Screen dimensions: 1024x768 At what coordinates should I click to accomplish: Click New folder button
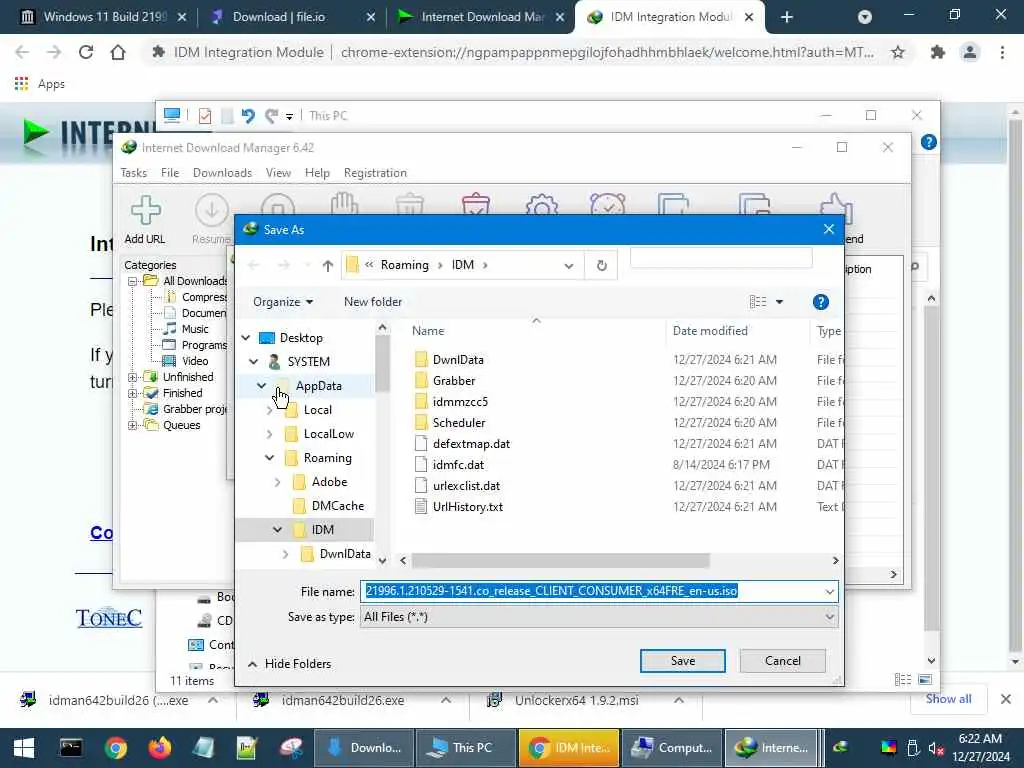tap(373, 302)
